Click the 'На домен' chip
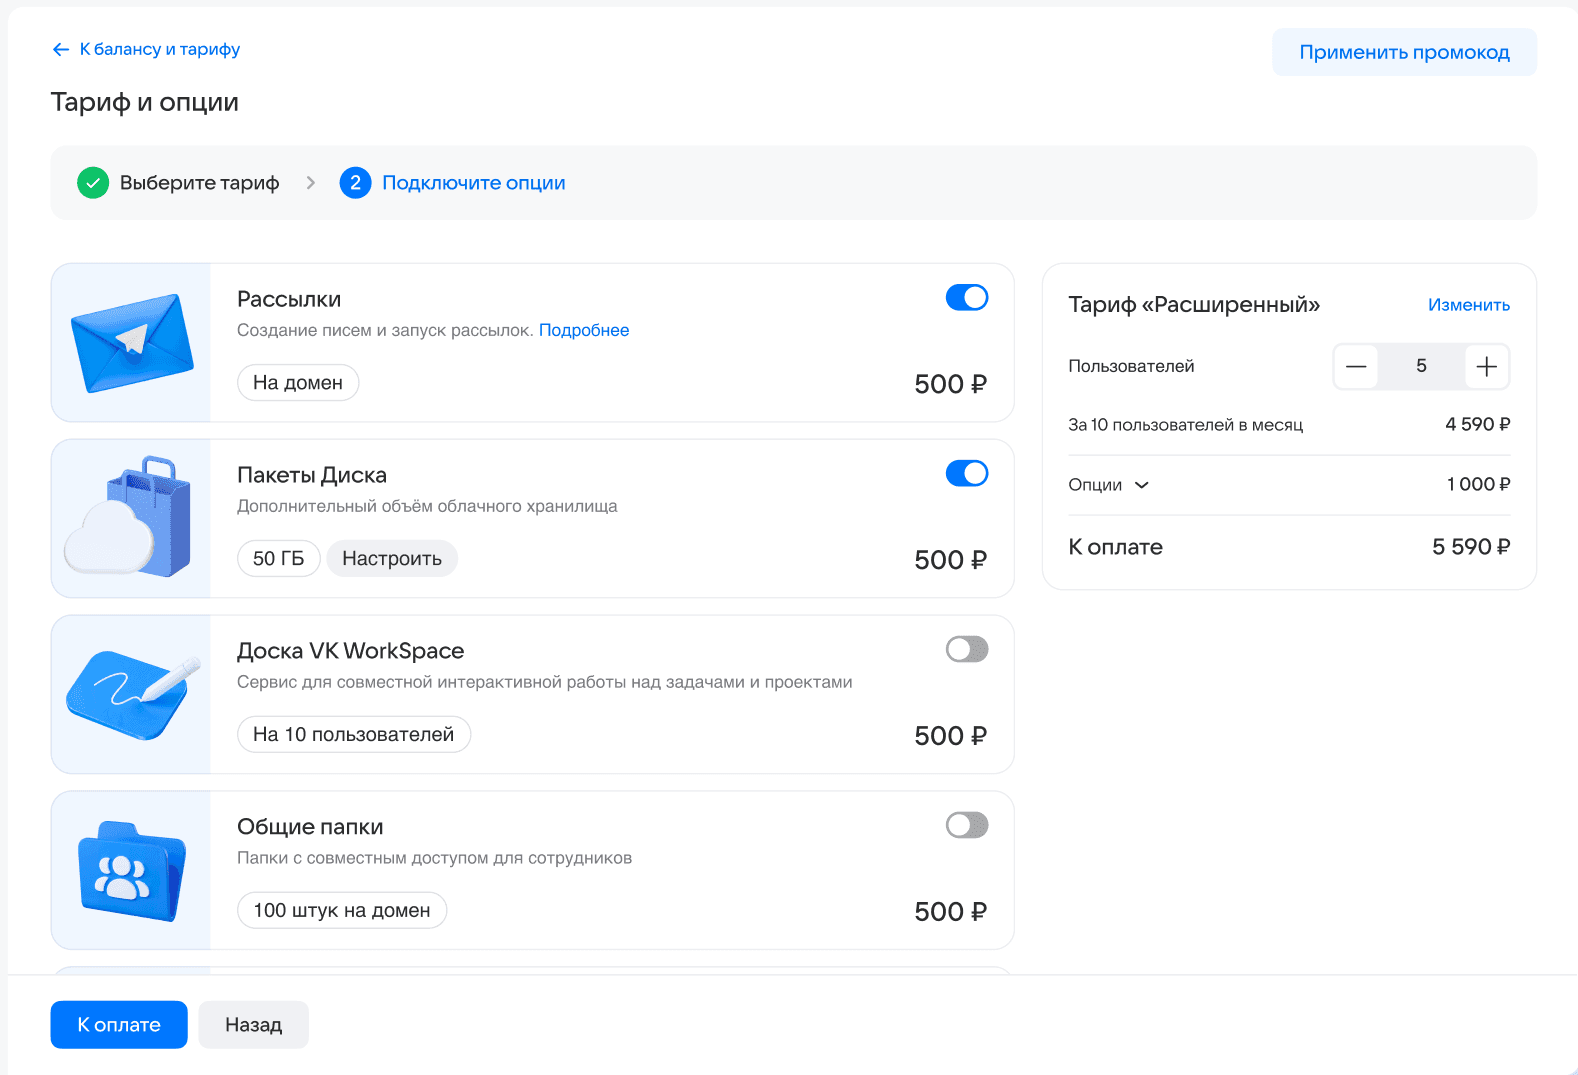Viewport: 1578px width, 1075px height. [x=298, y=382]
